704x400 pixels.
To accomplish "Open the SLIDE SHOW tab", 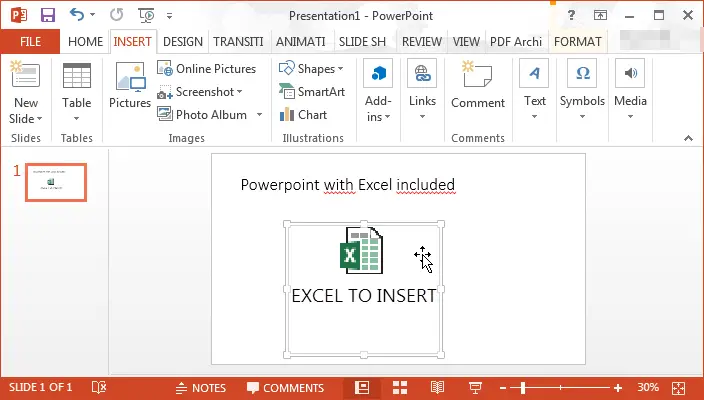I will tap(362, 42).
